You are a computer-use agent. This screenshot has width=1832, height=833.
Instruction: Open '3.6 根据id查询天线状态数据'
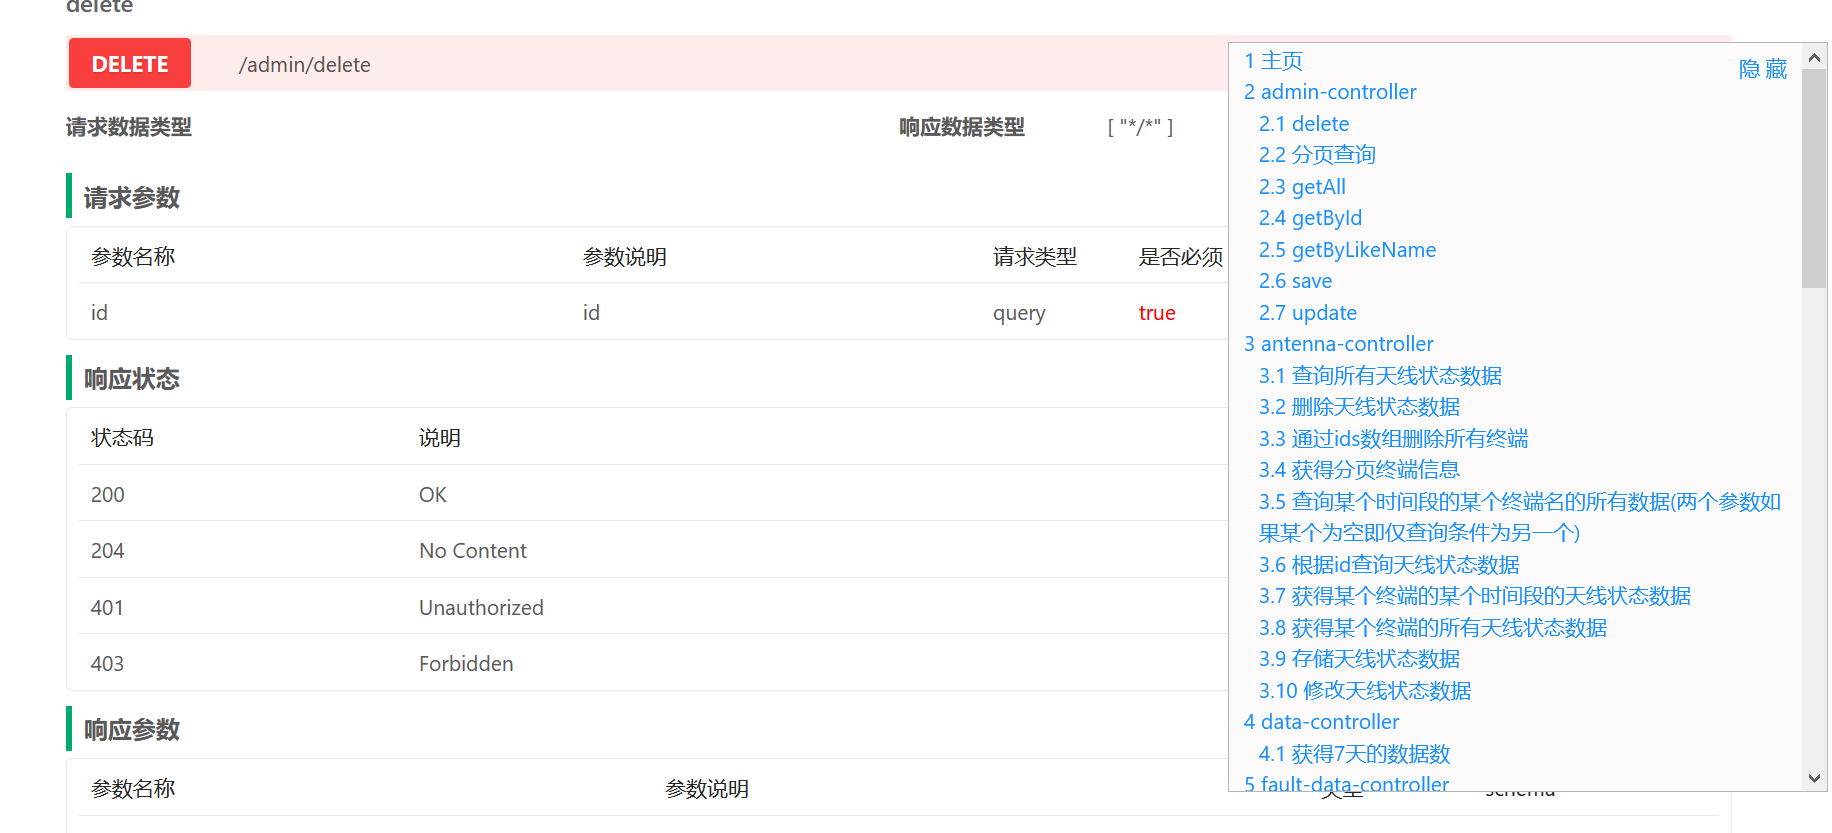[x=1389, y=565]
